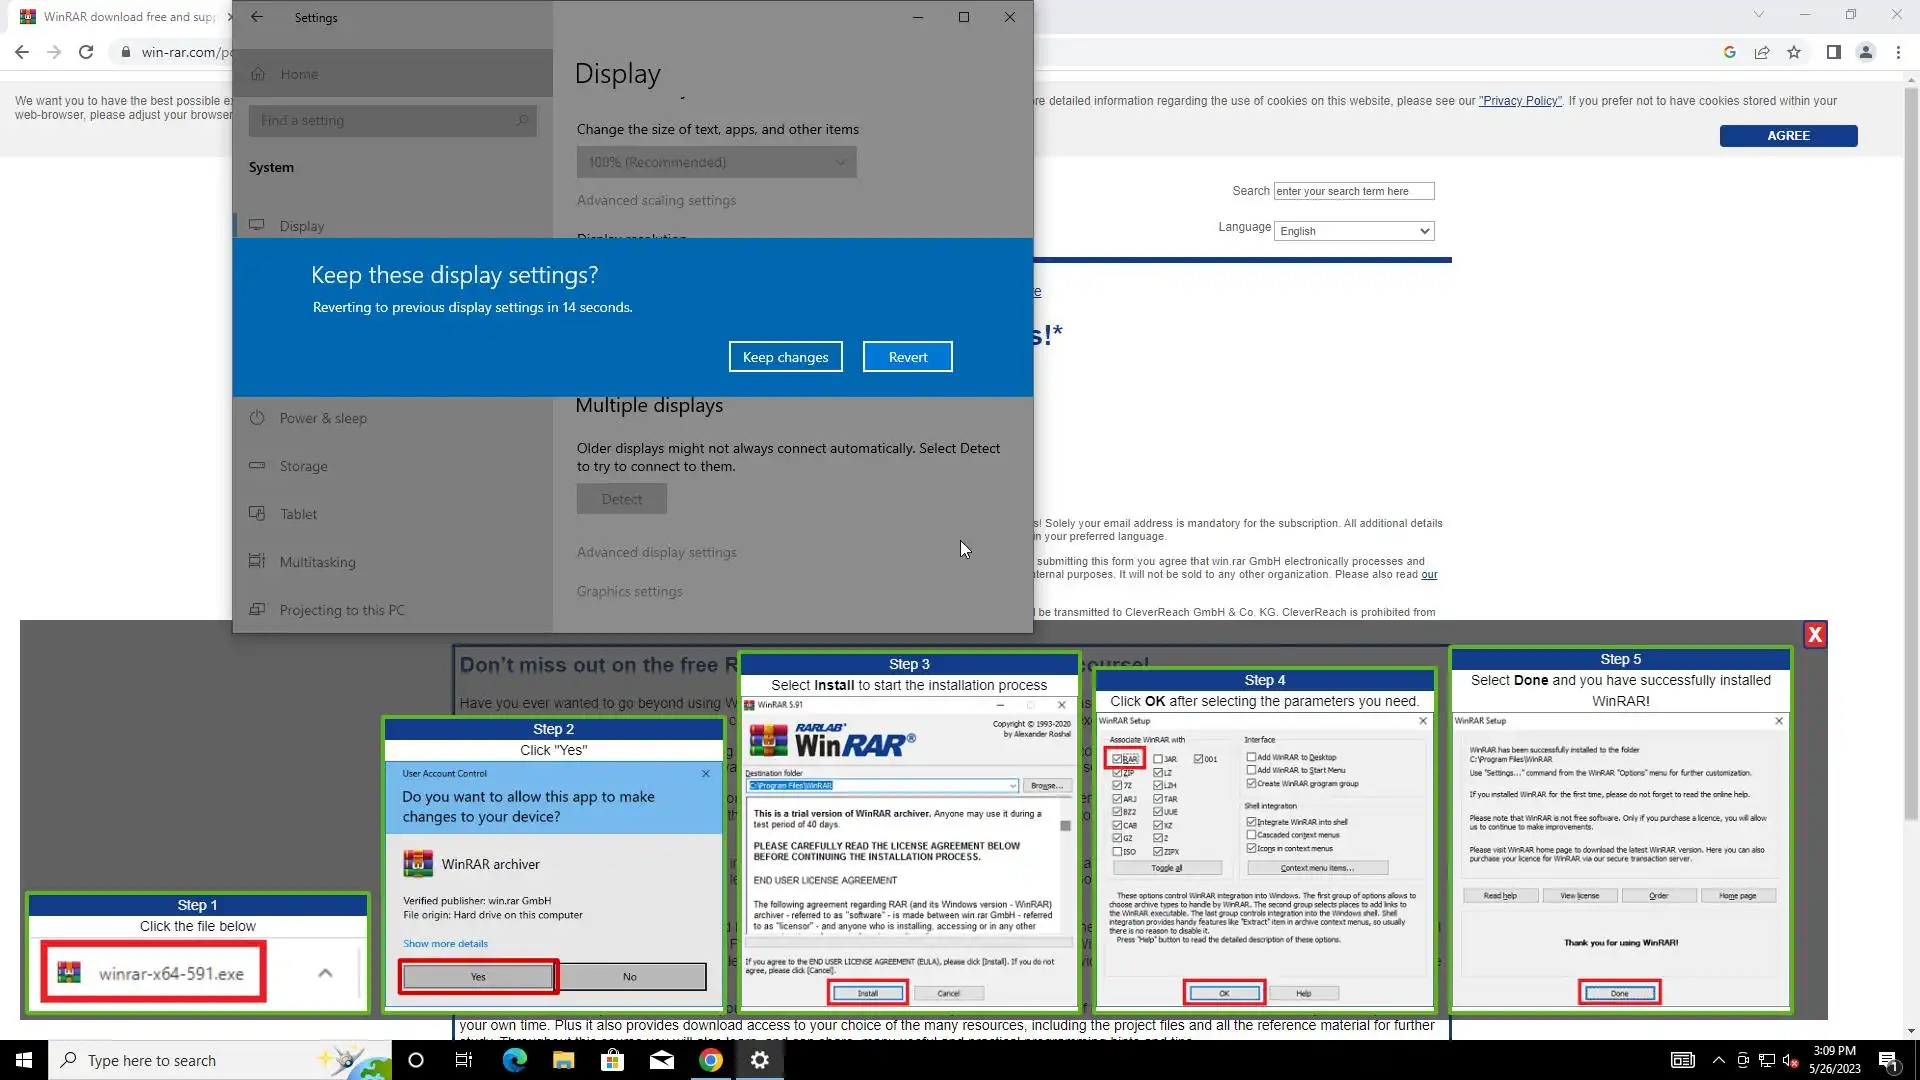Screen dimensions: 1920x1080
Task: Open File Explorer from taskbar
Action: click(563, 1060)
